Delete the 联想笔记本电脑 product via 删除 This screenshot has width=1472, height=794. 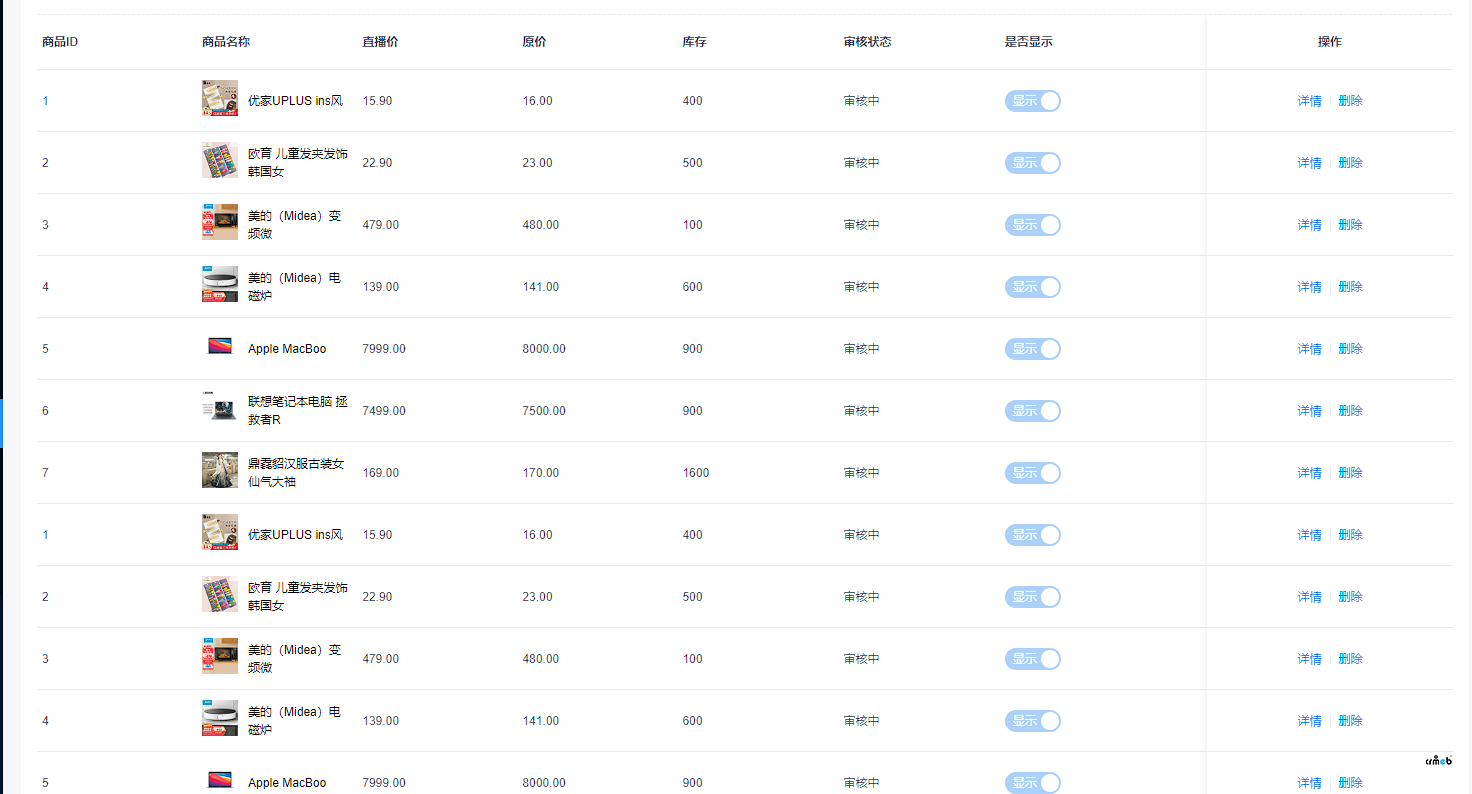point(1350,411)
